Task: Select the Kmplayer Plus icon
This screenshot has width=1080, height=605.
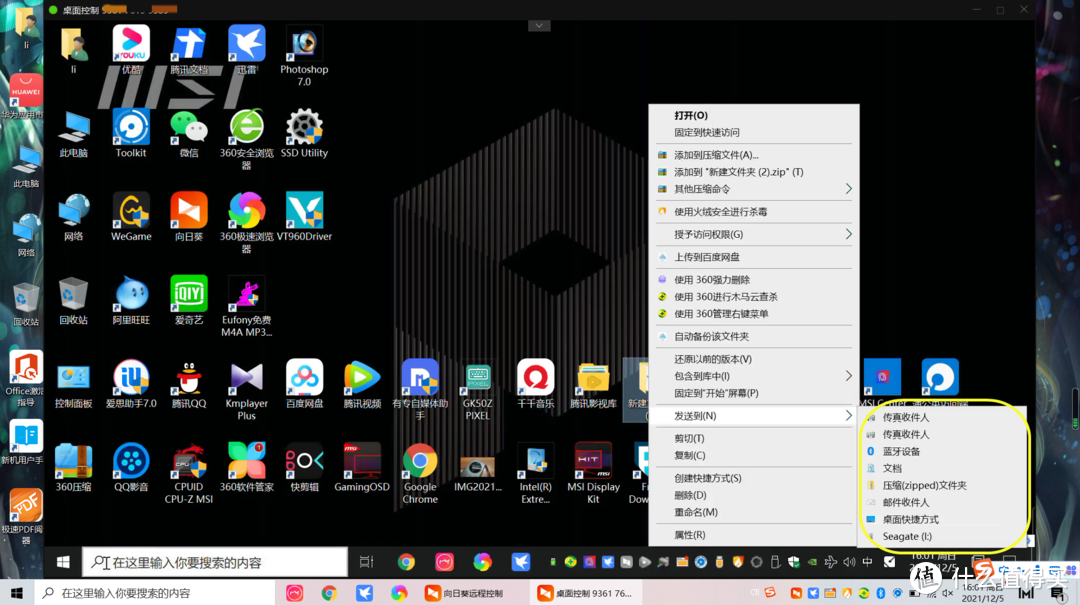Action: tap(247, 389)
